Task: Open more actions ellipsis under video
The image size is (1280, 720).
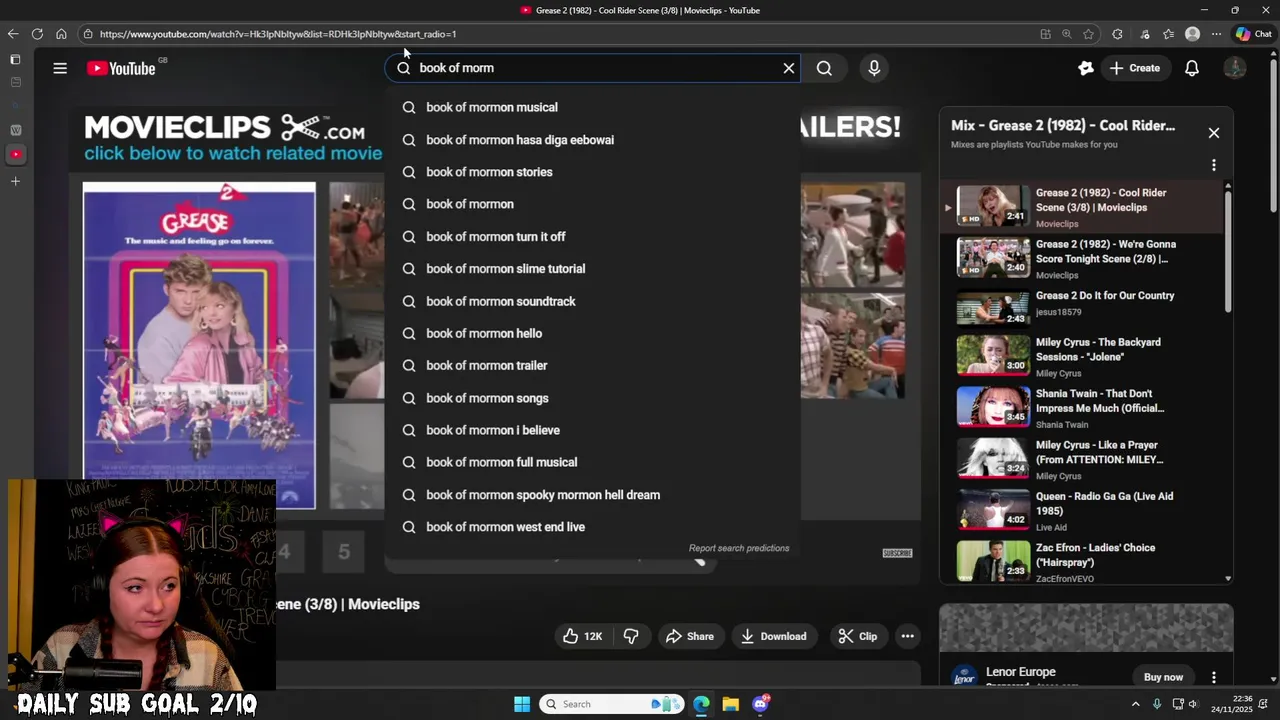Action: point(907,636)
